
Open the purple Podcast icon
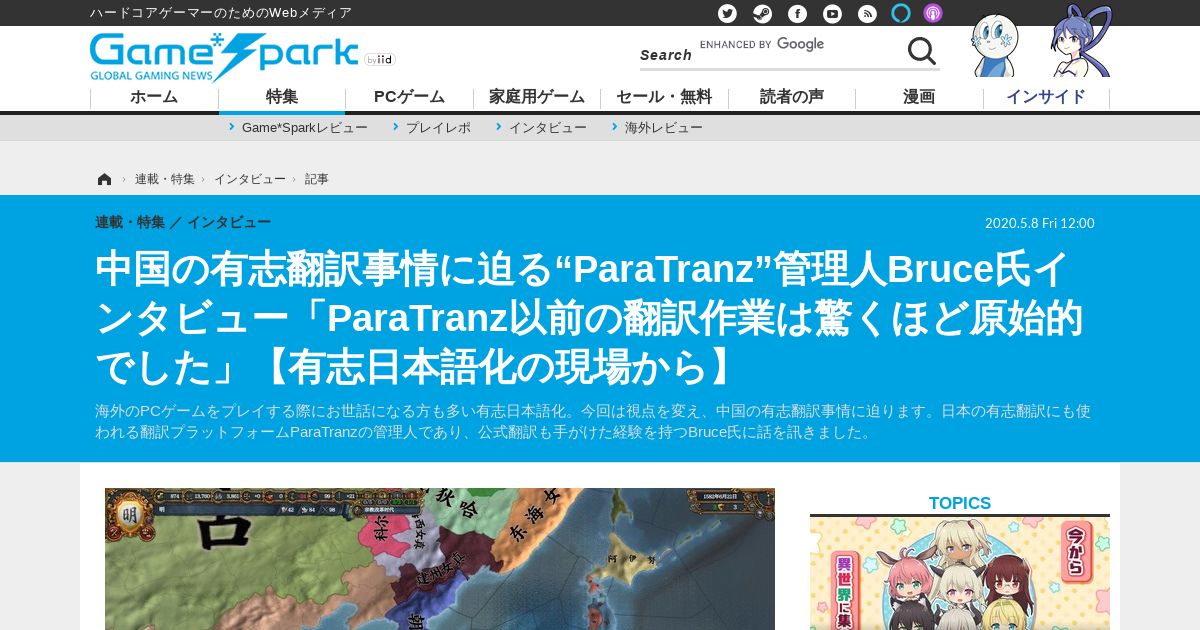click(932, 13)
